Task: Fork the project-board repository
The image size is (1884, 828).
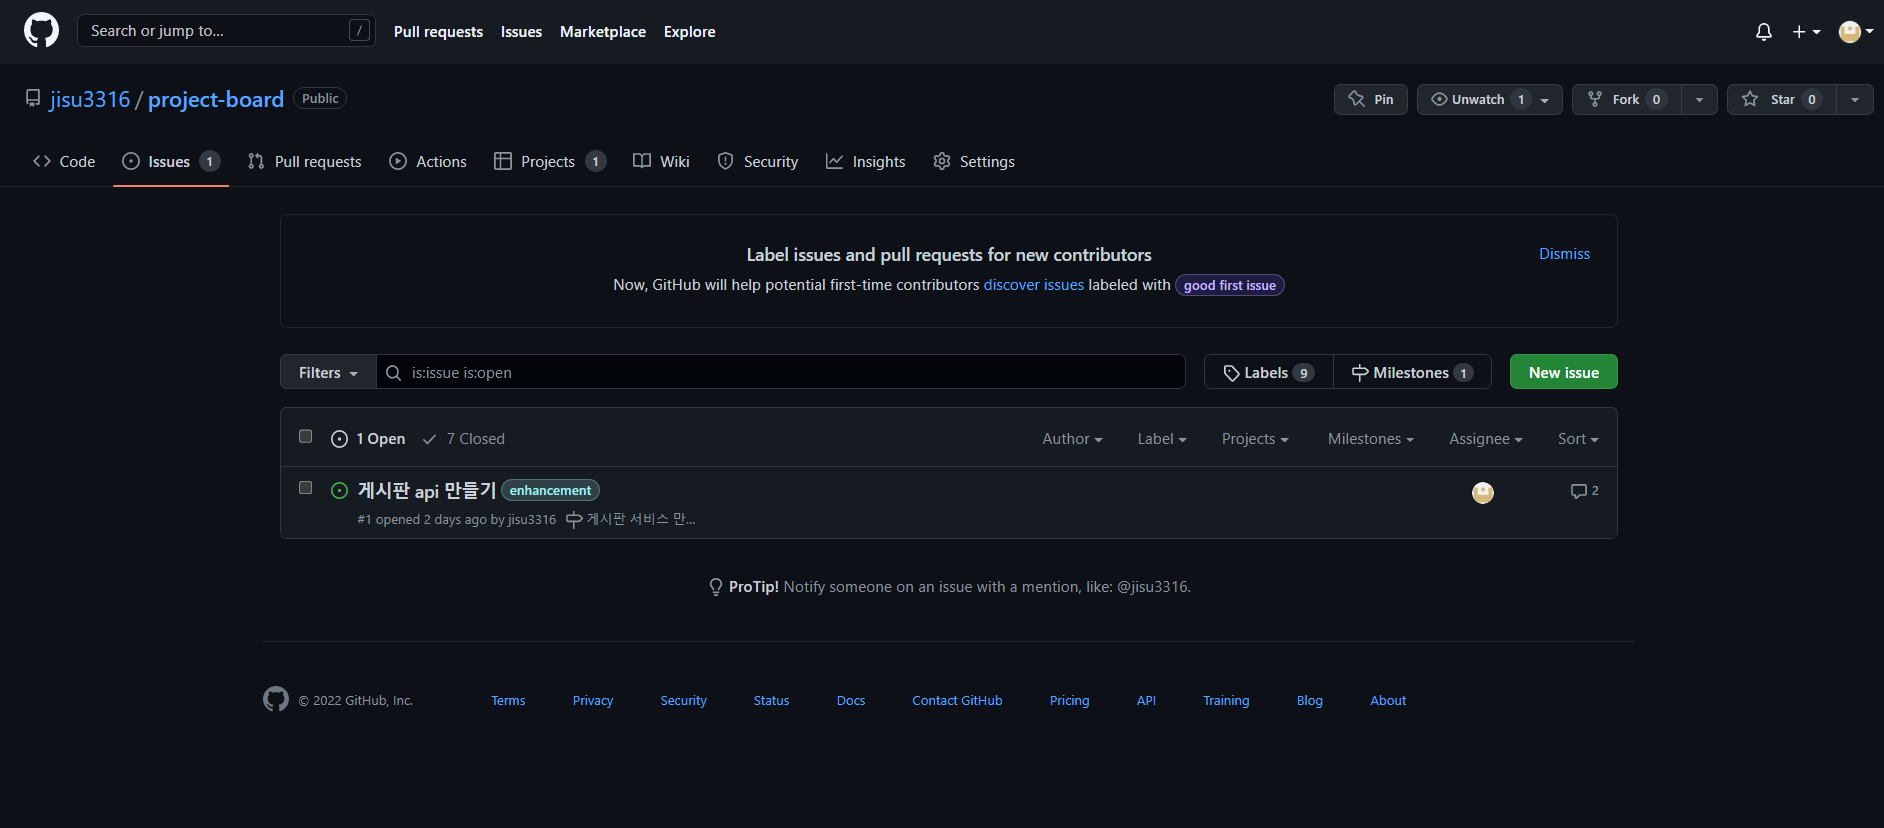Action: (x=1626, y=99)
